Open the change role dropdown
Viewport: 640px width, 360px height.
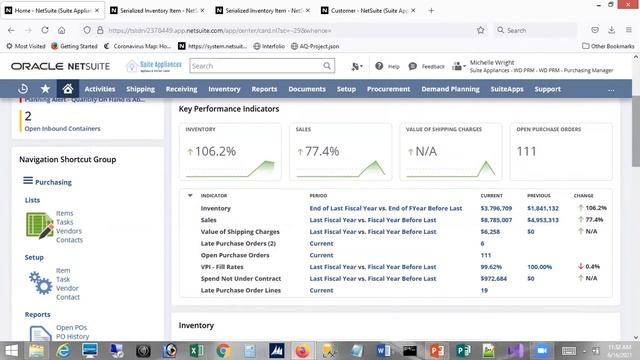459,66
